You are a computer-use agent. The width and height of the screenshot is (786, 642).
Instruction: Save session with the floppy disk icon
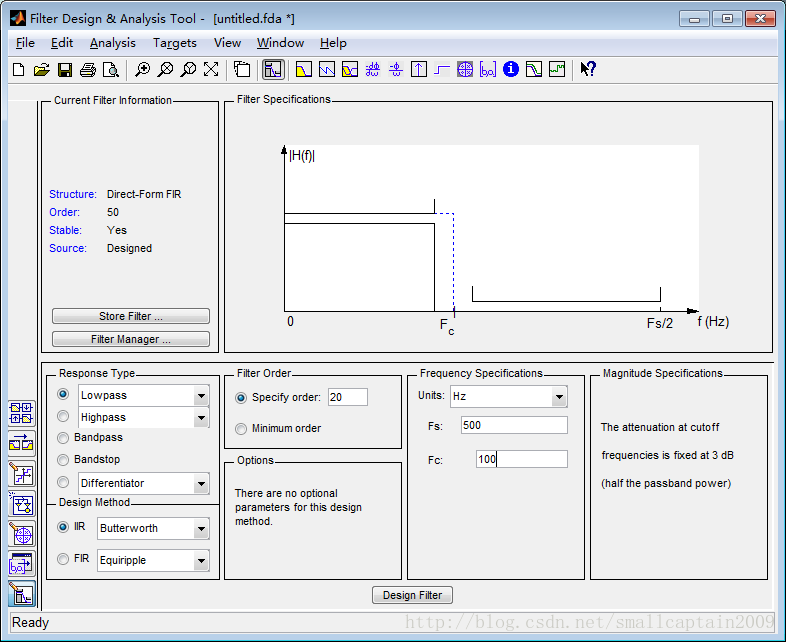[x=65, y=69]
